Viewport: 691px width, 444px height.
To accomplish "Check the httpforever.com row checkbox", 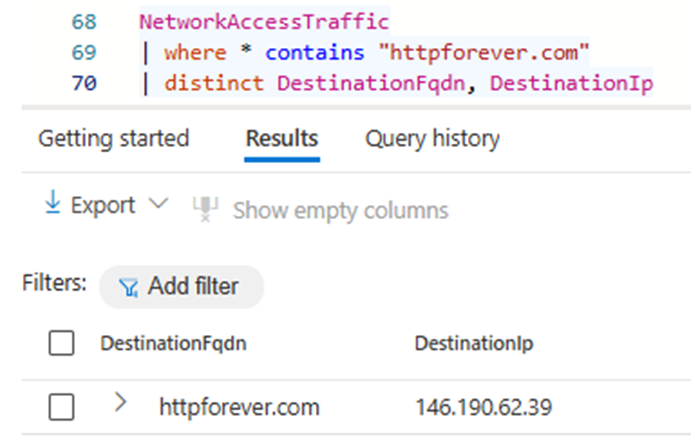I will tap(62, 407).
